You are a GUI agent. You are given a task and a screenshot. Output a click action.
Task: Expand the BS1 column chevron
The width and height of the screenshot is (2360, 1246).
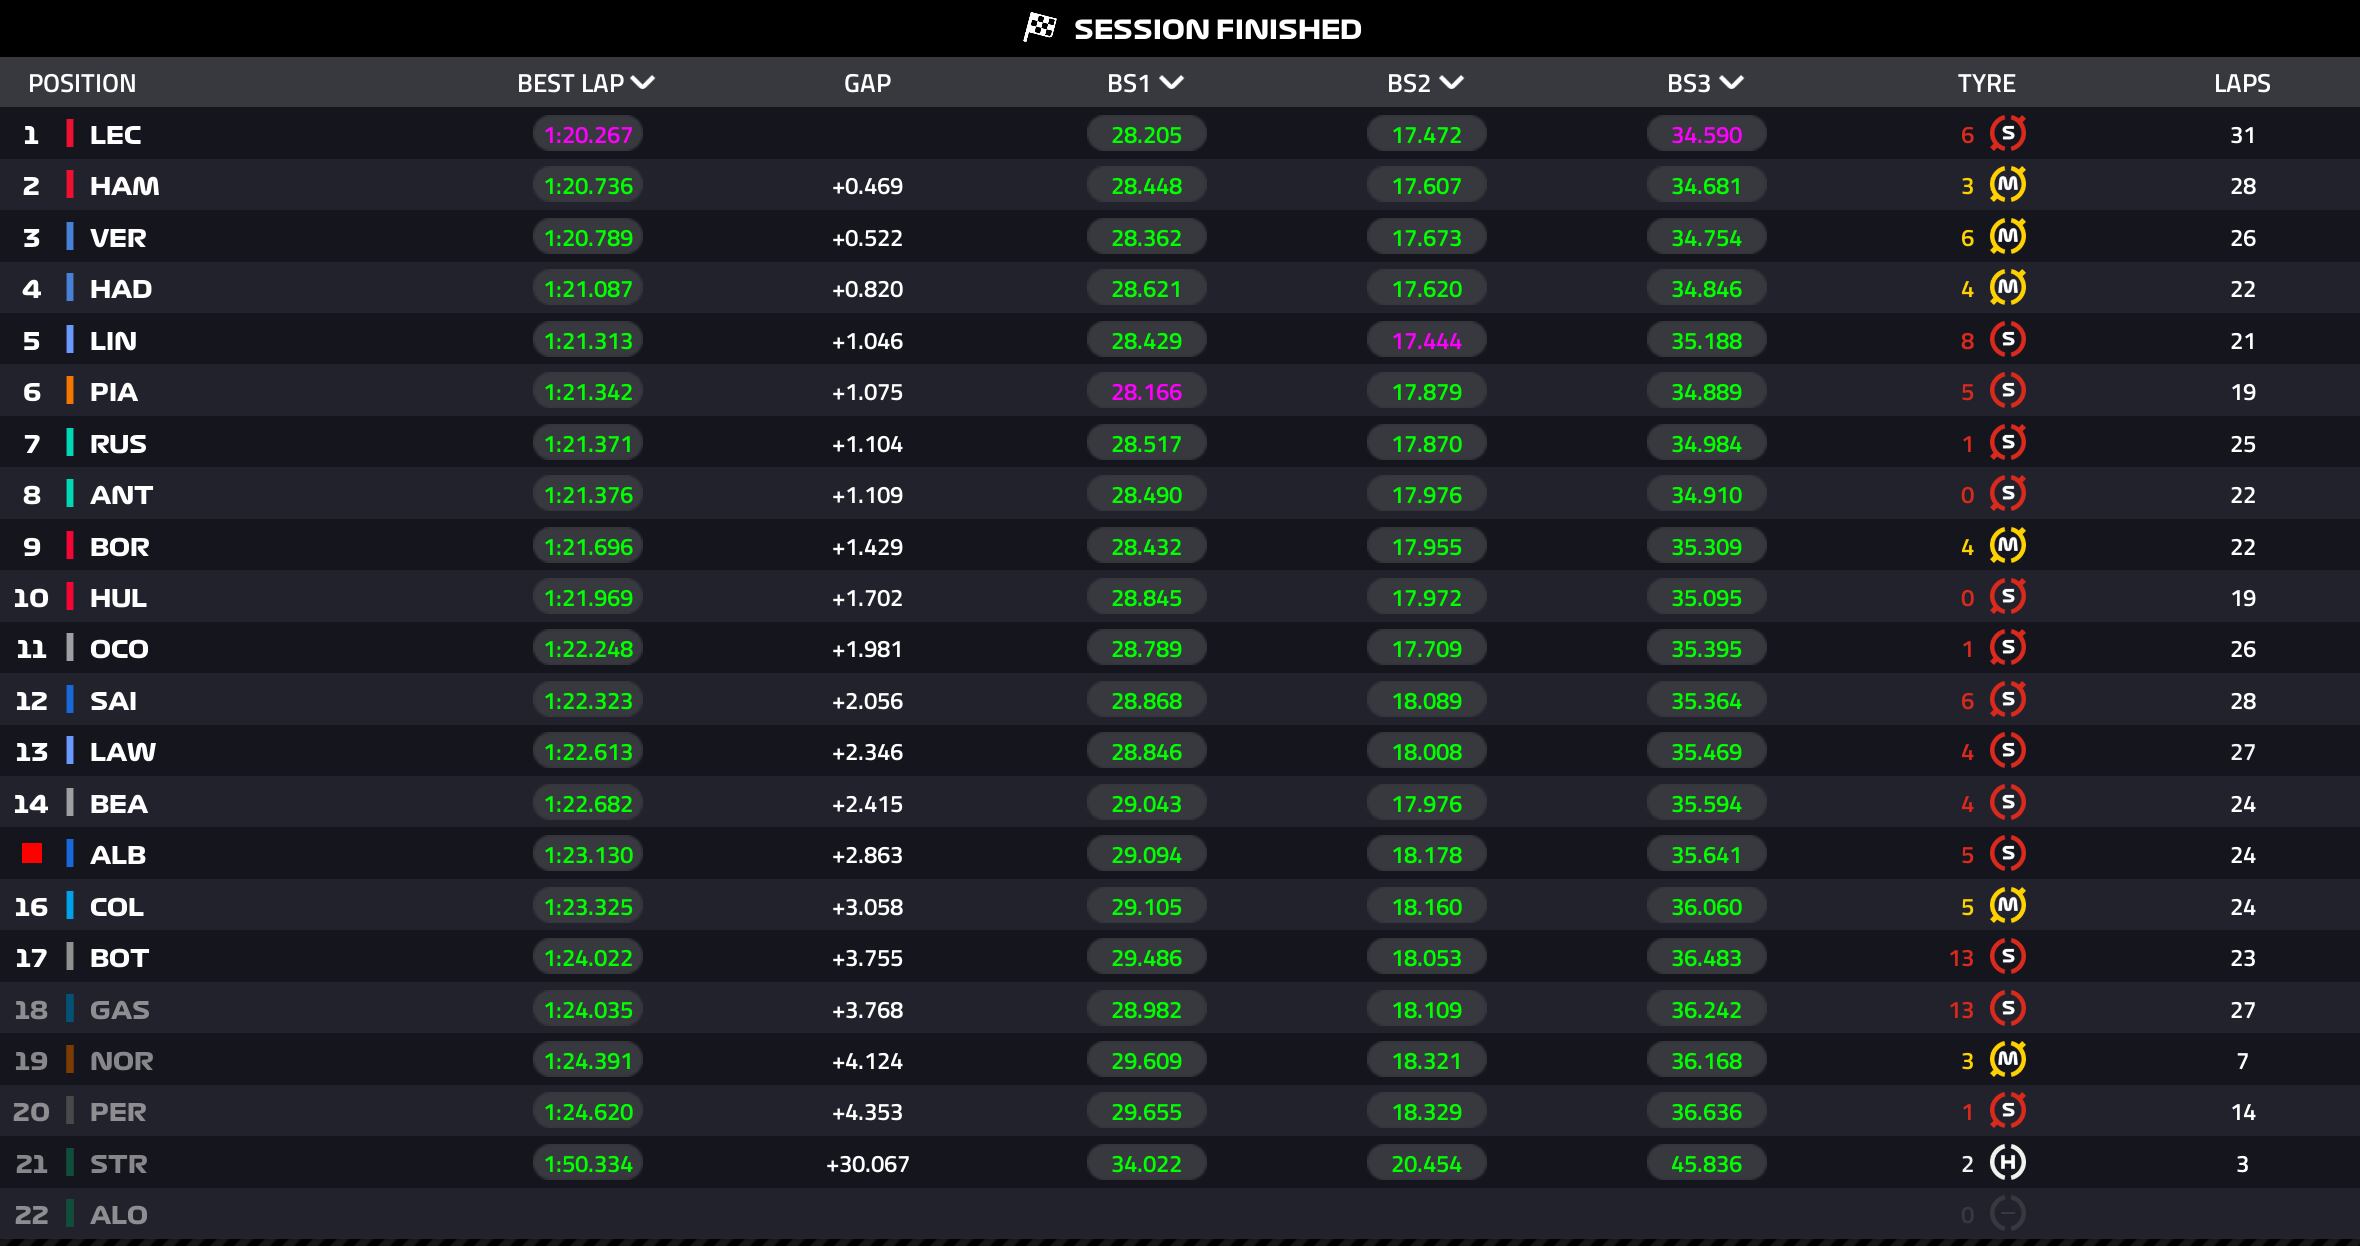tap(1172, 83)
